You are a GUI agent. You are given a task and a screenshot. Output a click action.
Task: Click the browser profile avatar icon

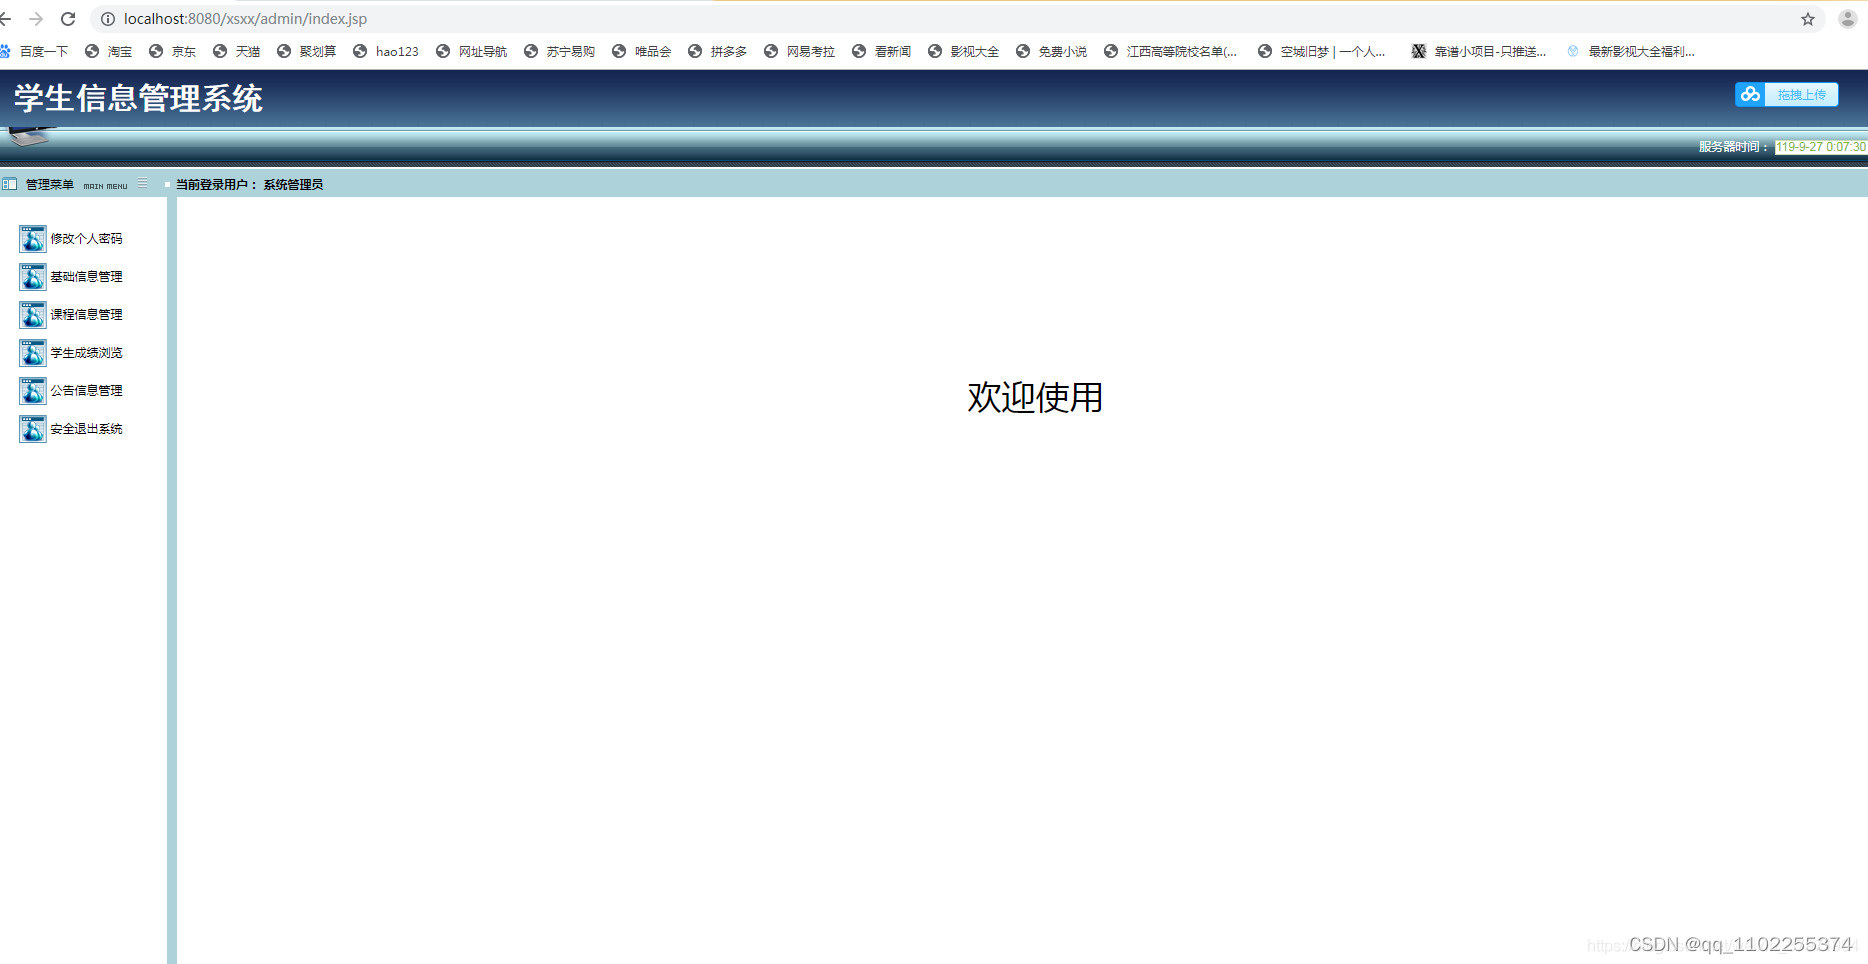tap(1846, 18)
